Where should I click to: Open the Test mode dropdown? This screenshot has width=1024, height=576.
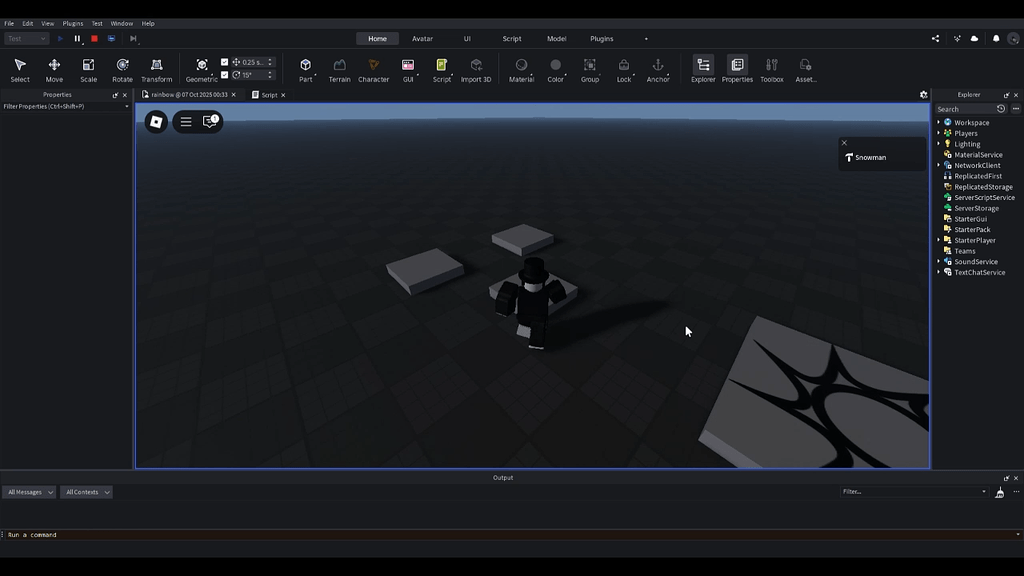26,39
